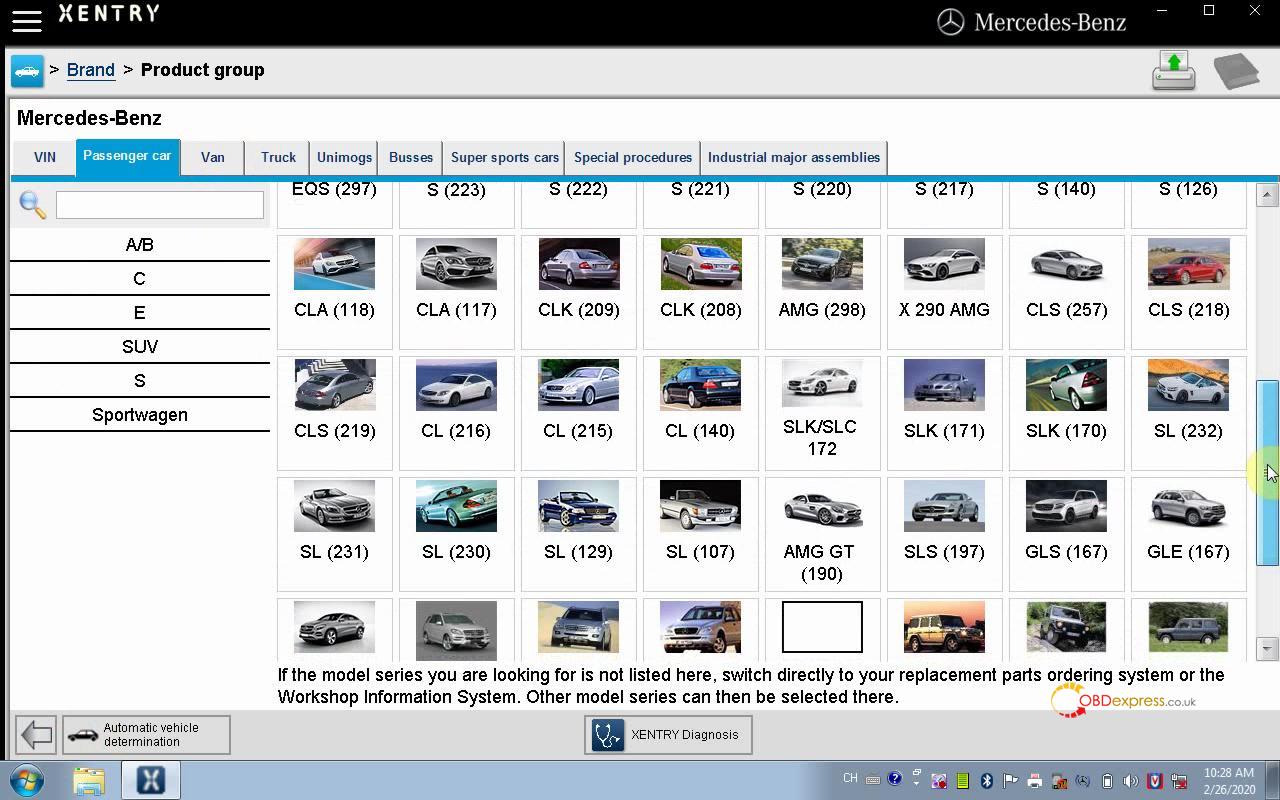Pick the SLK (170) tile
1280x800 pixels.
point(1066,413)
